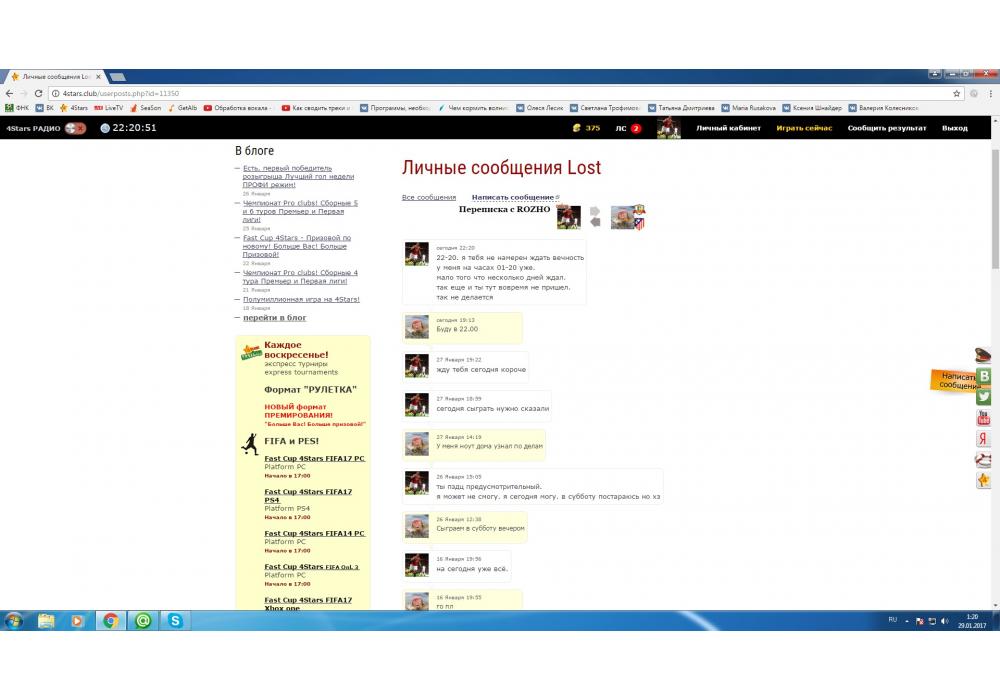
Task: Open Chrome from the taskbar
Action: pyautogui.click(x=110, y=620)
